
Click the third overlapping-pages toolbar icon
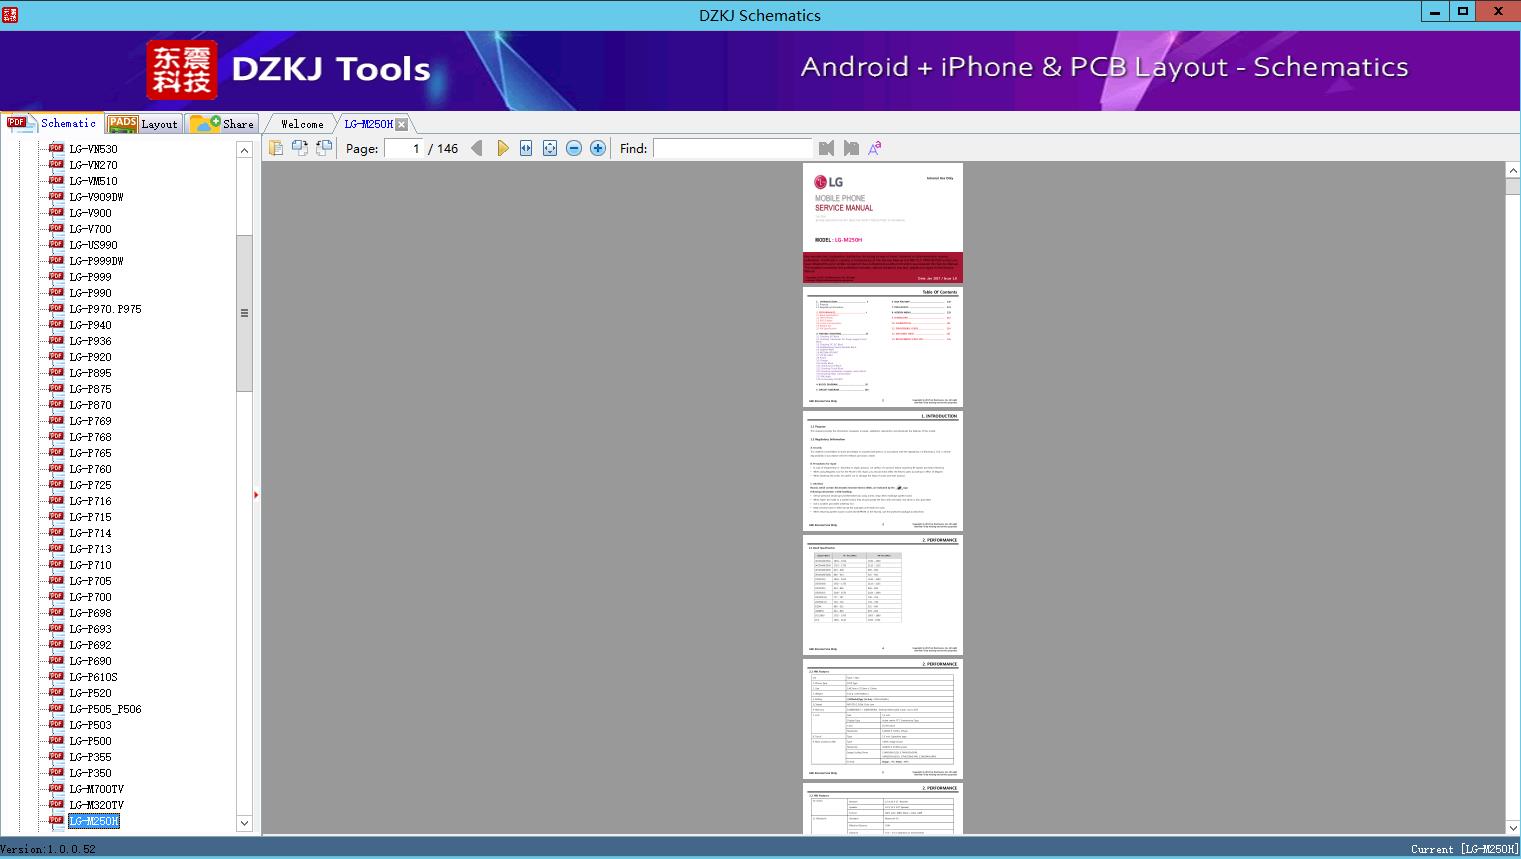(x=324, y=148)
